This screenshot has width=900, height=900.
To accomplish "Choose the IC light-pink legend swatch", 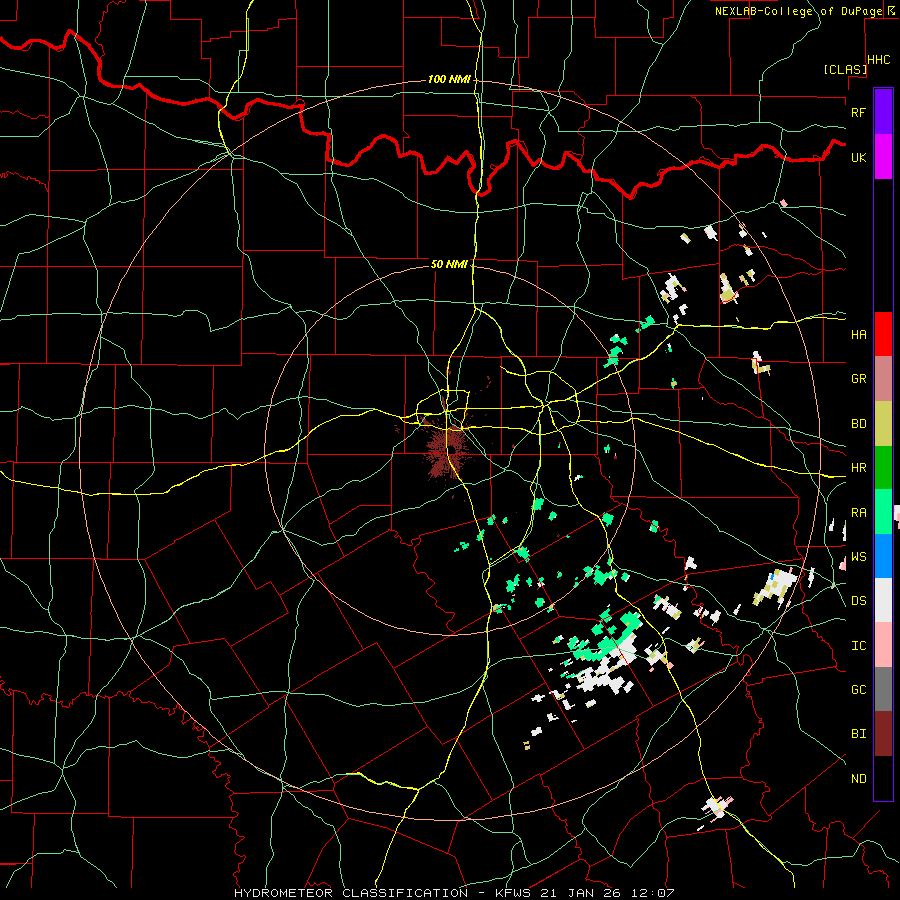I will (883, 645).
